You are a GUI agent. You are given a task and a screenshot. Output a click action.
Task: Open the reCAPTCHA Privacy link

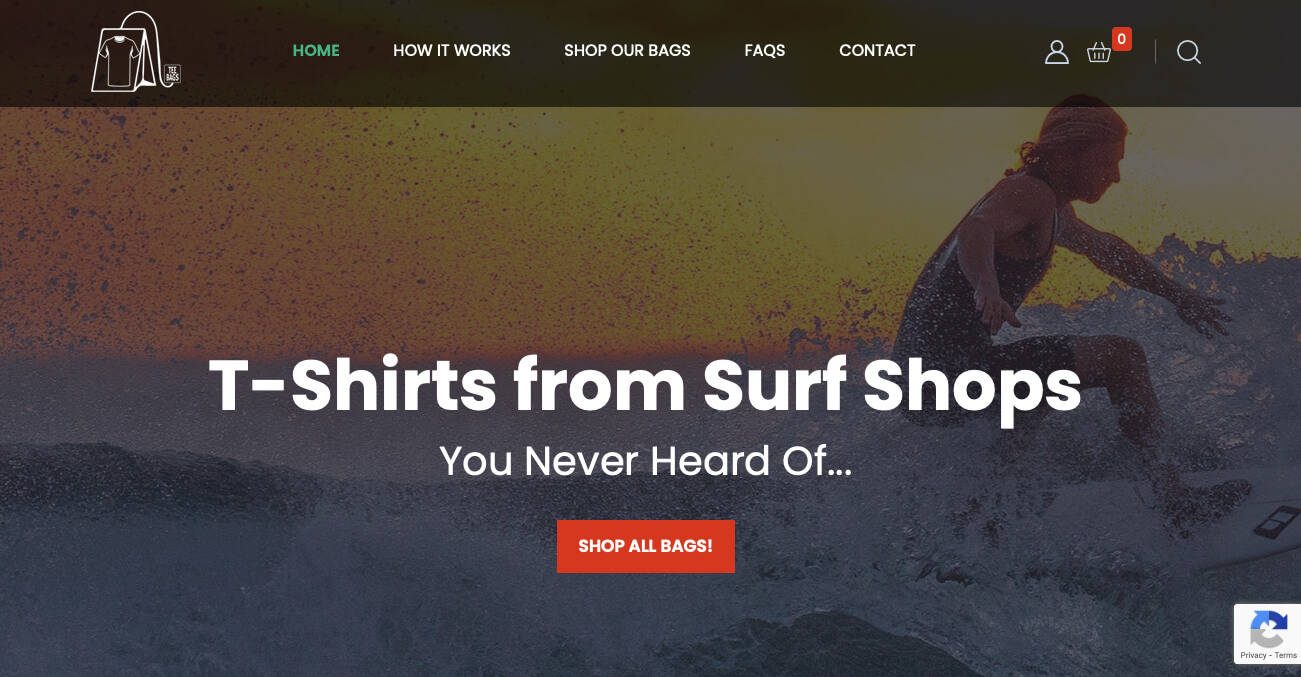click(x=1253, y=655)
